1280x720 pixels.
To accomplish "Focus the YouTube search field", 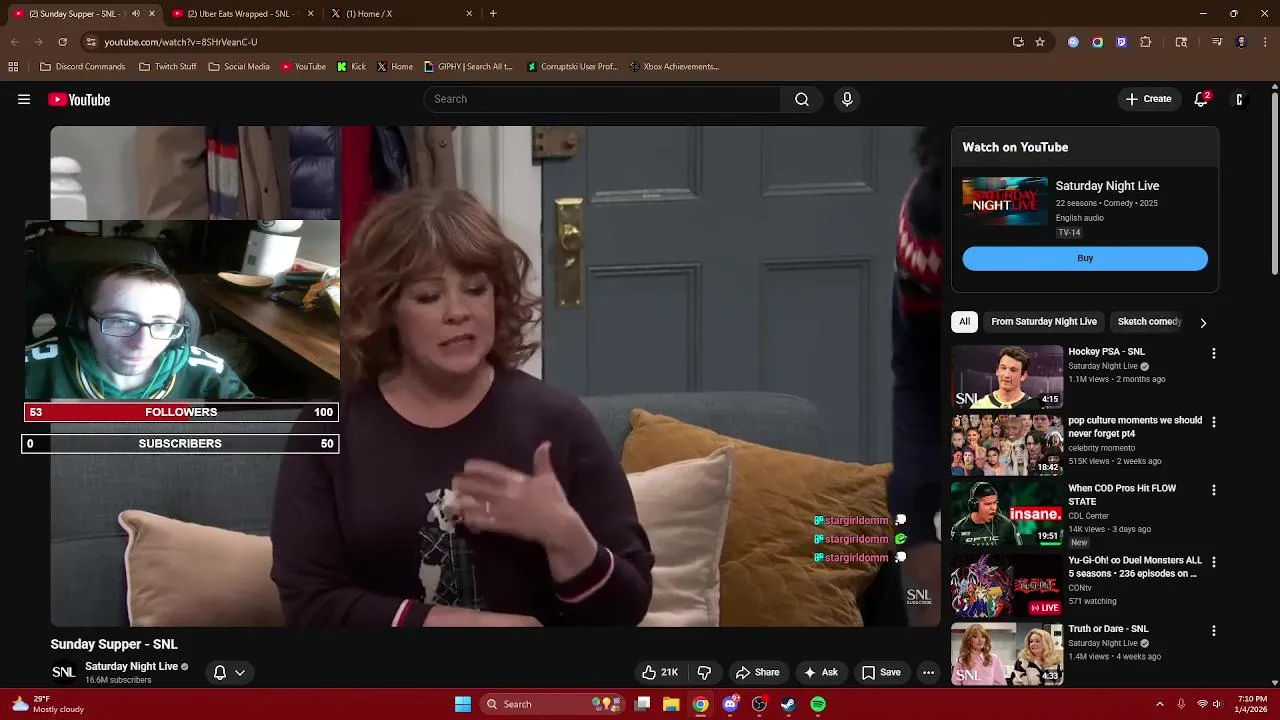I will tap(603, 99).
